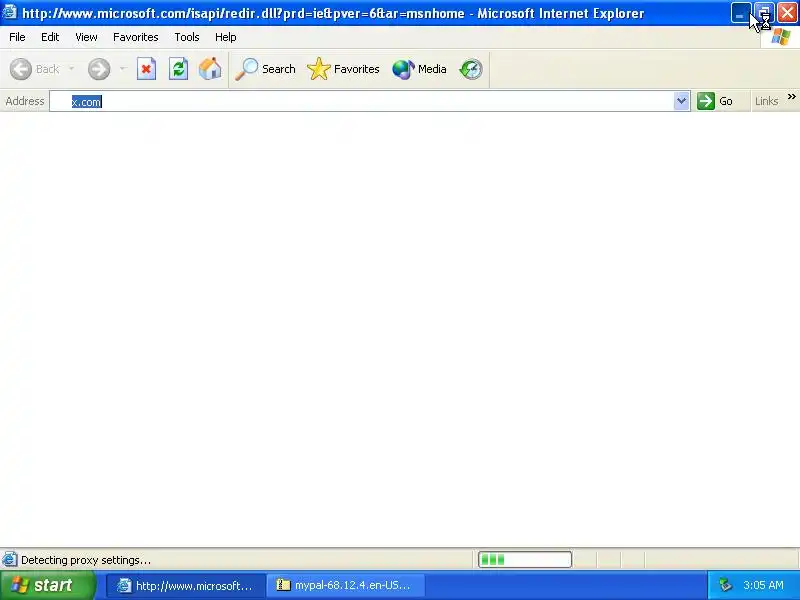Image resolution: width=800 pixels, height=600 pixels.
Task: Open the Help menu
Action: click(x=226, y=37)
